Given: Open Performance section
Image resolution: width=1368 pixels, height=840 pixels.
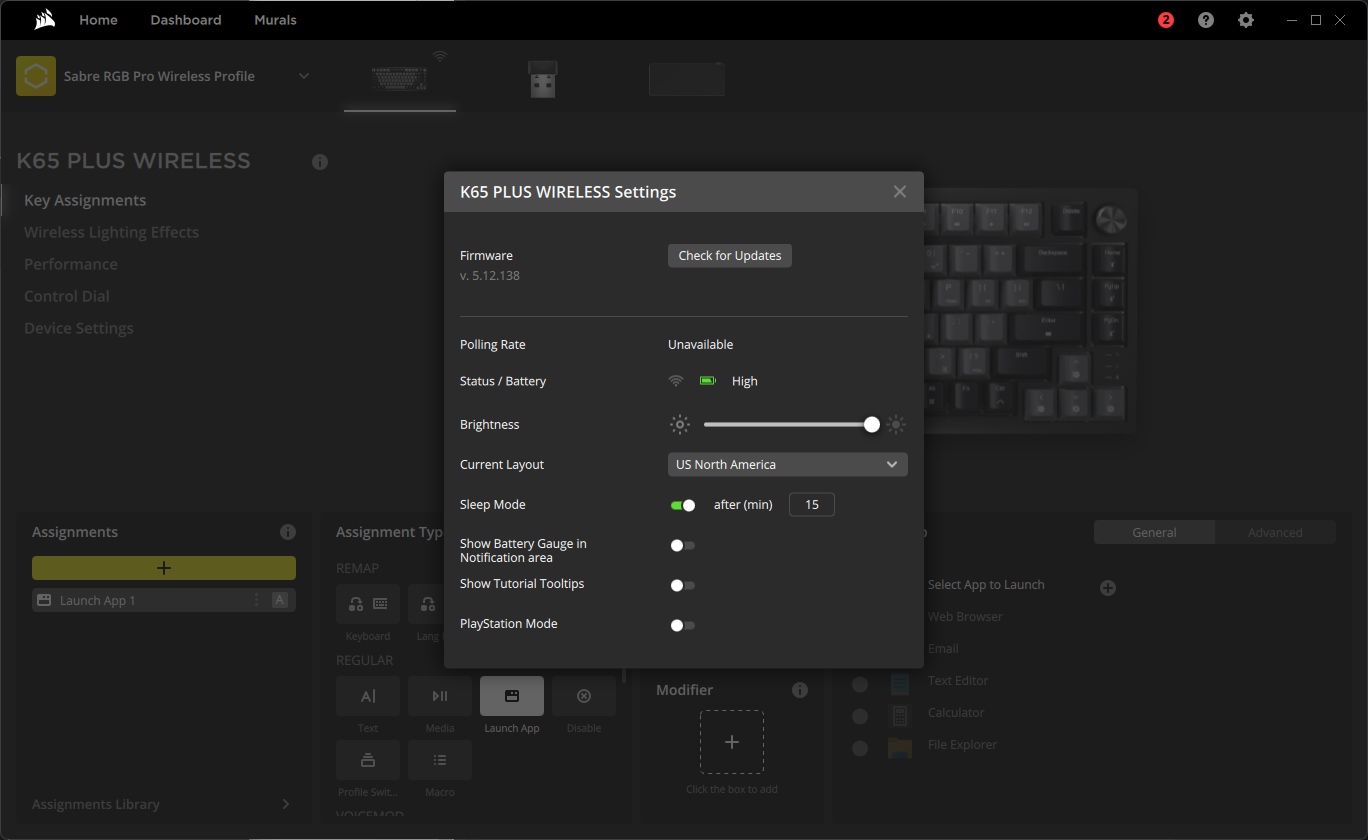Looking at the screenshot, I should coord(71,265).
